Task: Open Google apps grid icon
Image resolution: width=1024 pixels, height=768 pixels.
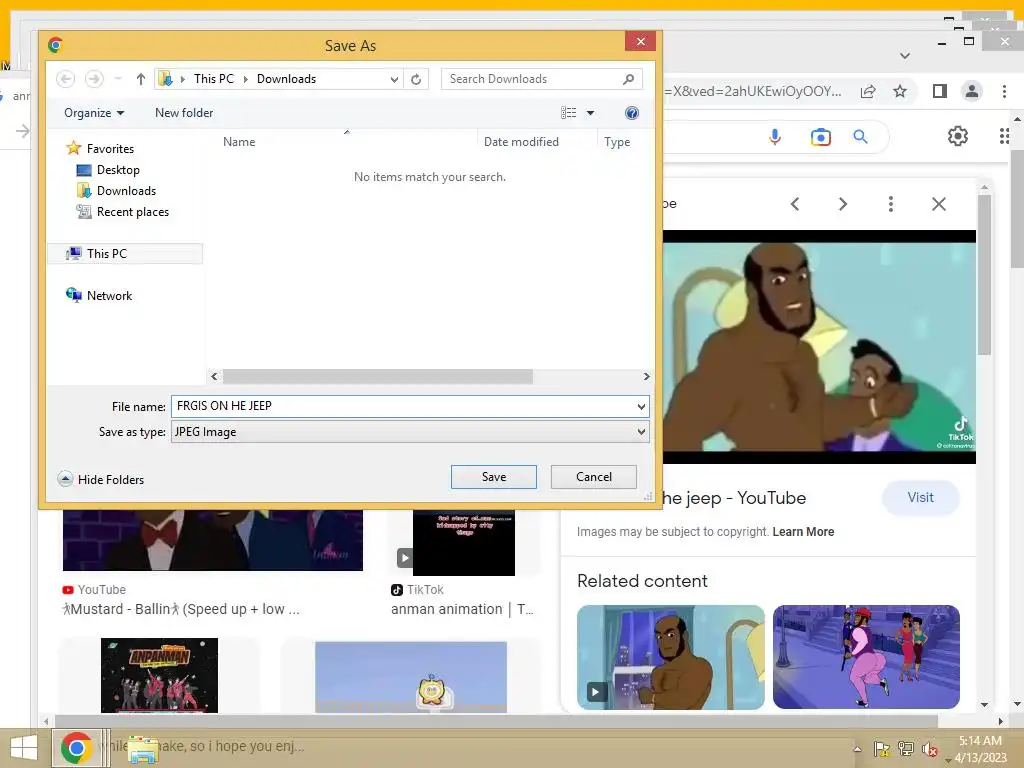Action: (1004, 136)
